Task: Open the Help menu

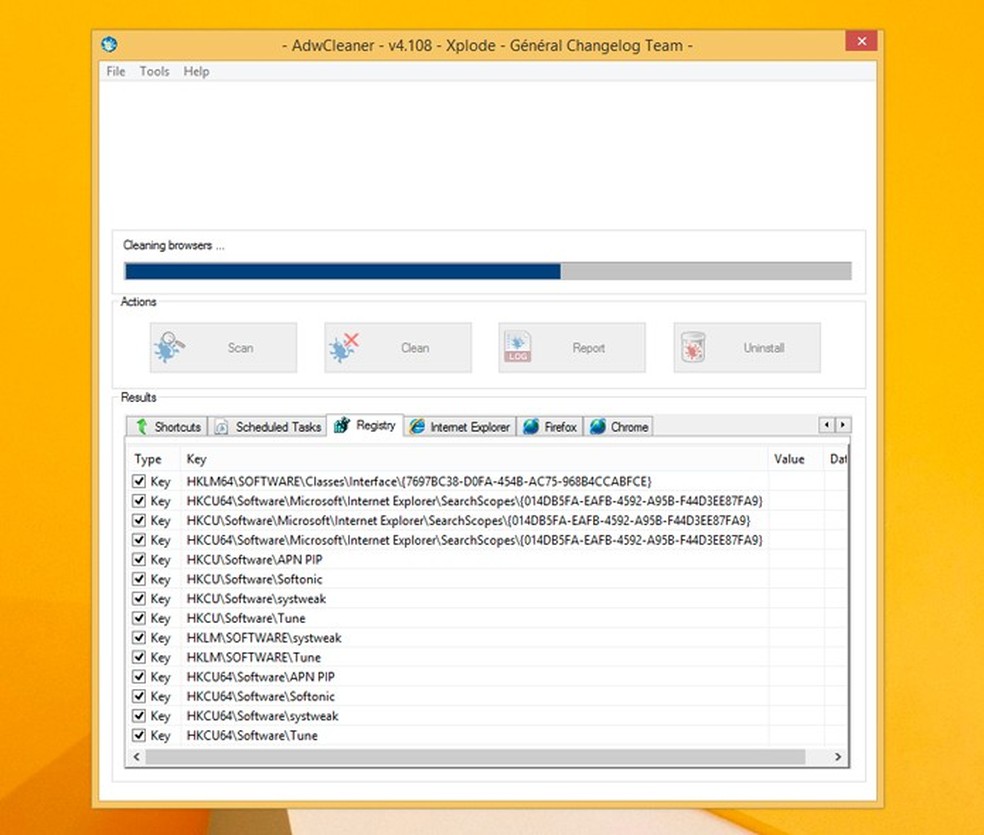Action: (196, 72)
